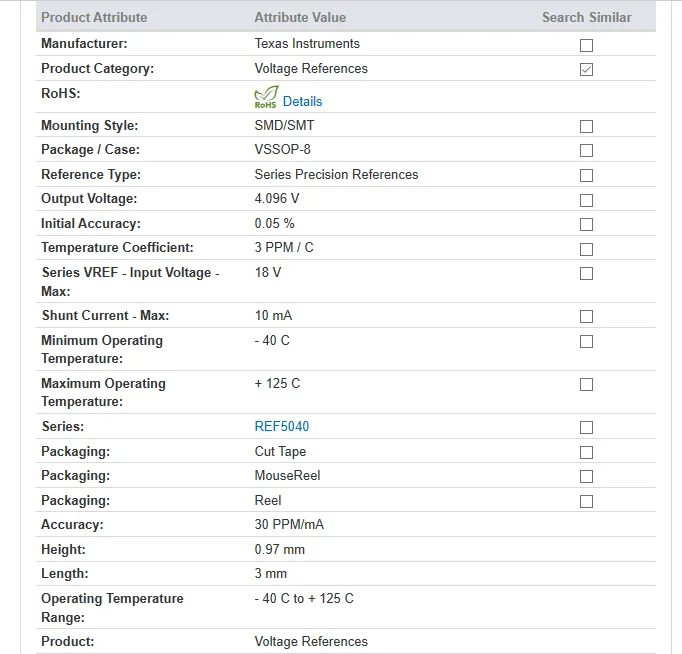Select the + 125 C maximum temperature value
The image size is (682, 654).
(x=277, y=384)
